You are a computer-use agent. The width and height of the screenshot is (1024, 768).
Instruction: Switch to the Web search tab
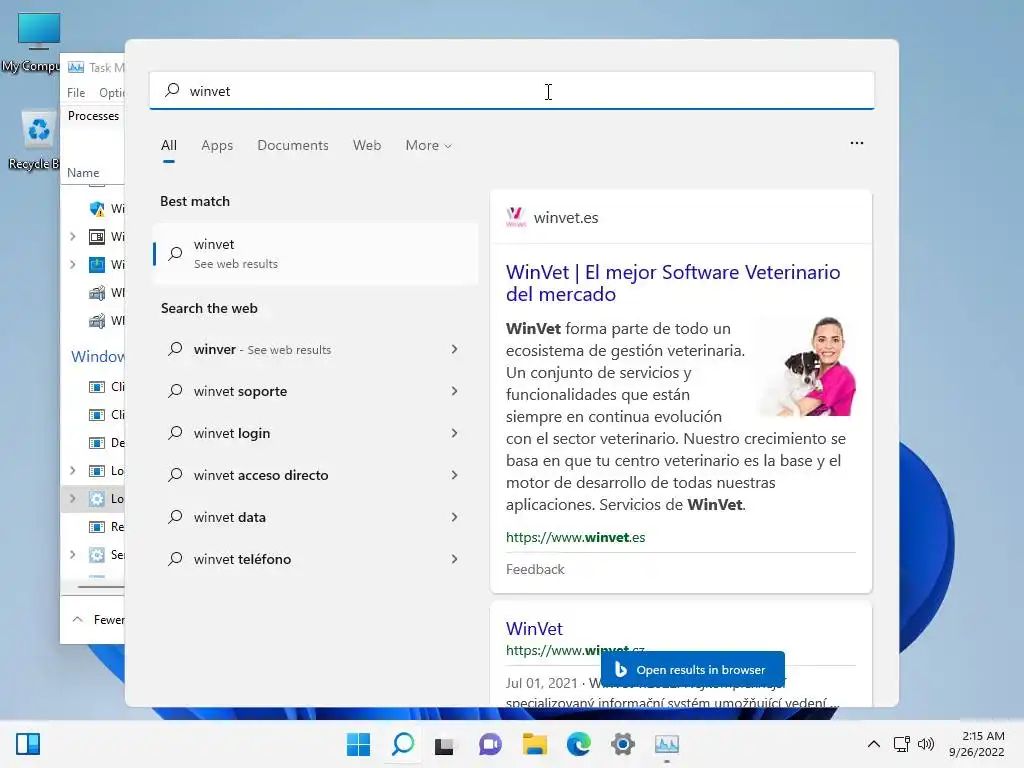click(367, 145)
